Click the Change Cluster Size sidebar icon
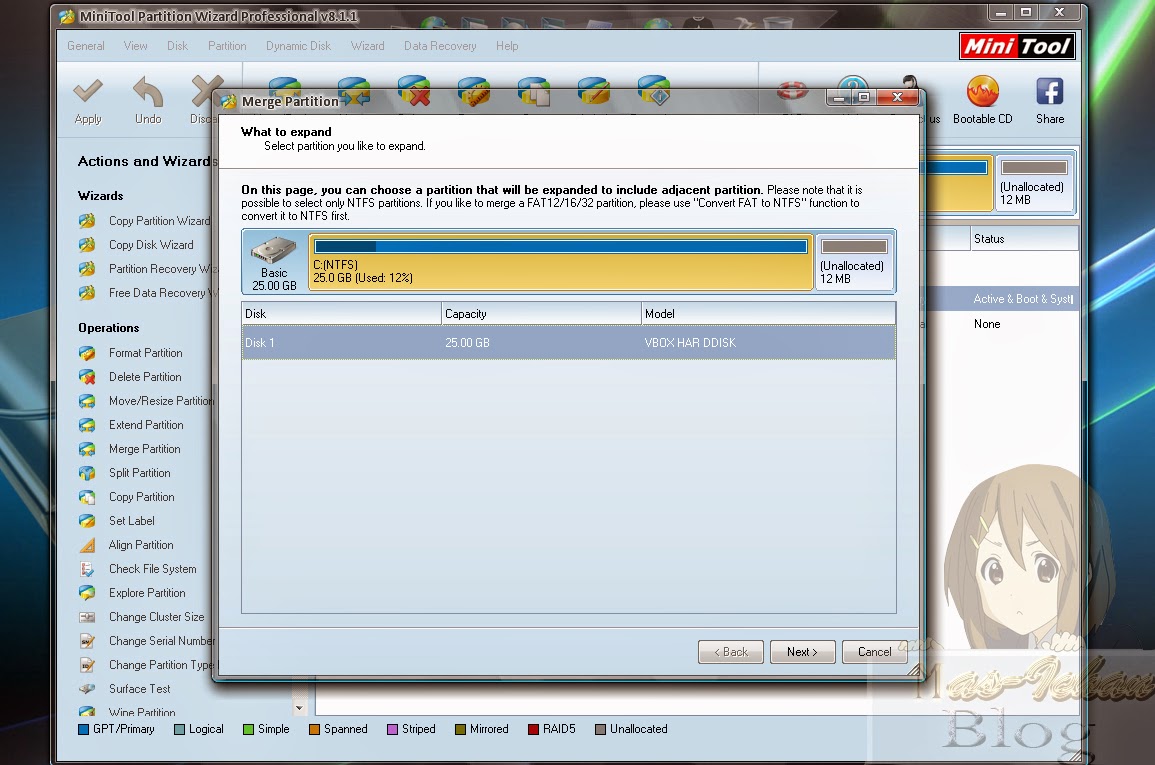Screen dimensions: 1155x765 pyautogui.click(x=87, y=617)
